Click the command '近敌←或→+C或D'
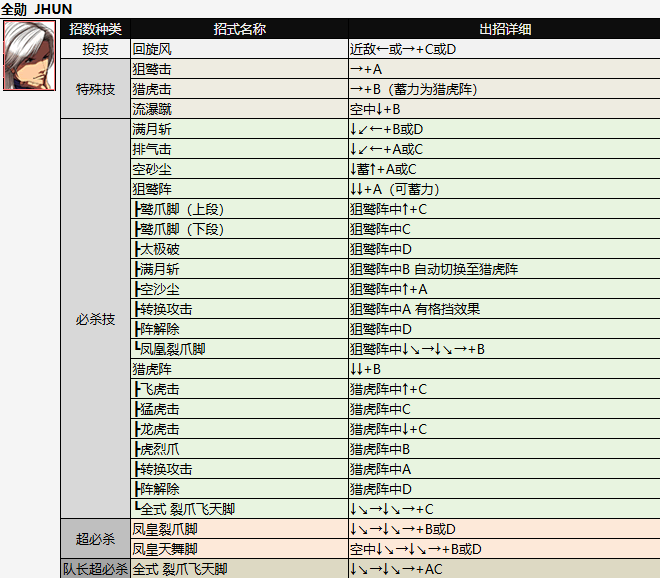This screenshot has width=660, height=578. (x=403, y=49)
